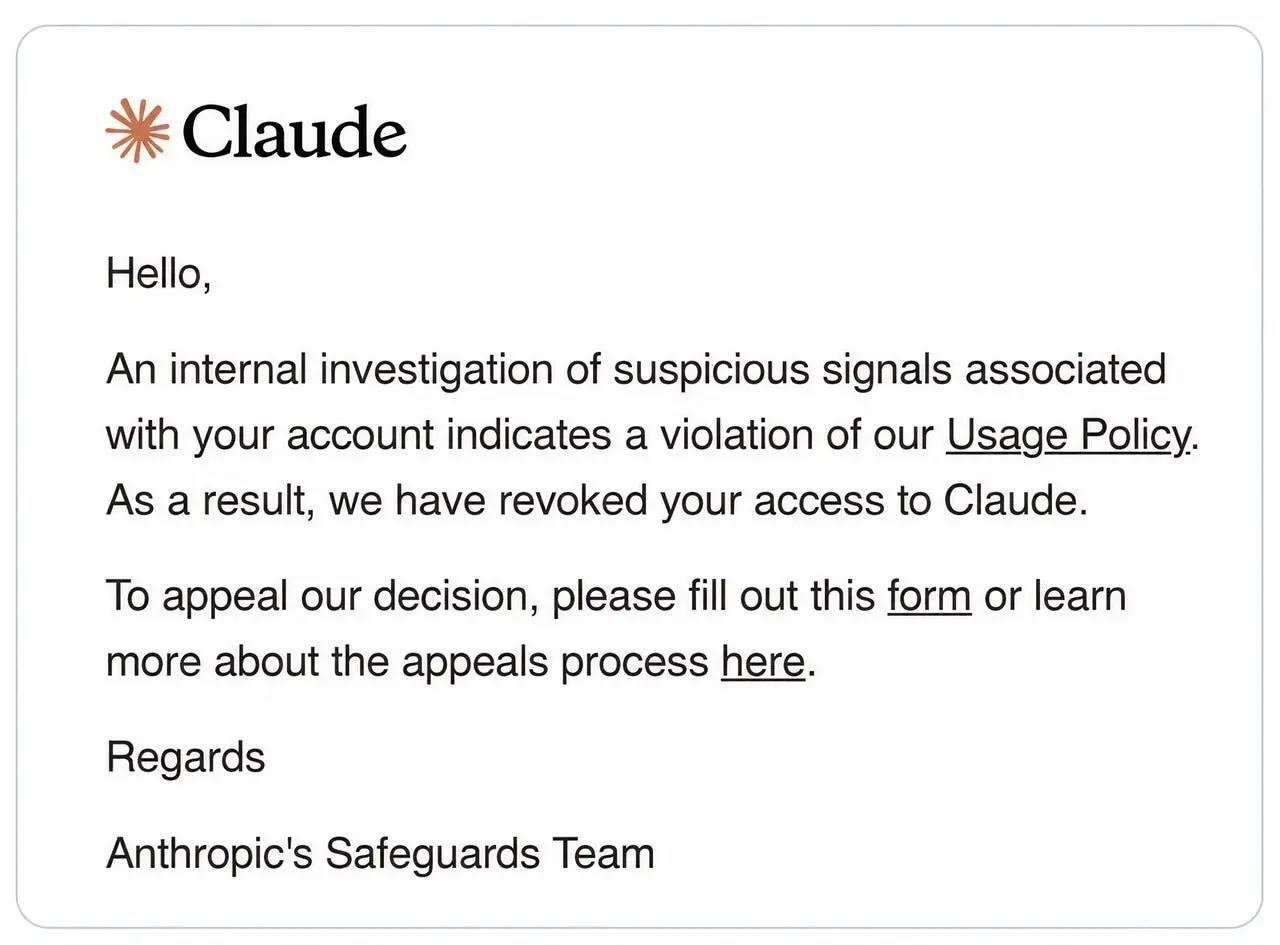Click the Claude wordmark in header

click(x=295, y=132)
